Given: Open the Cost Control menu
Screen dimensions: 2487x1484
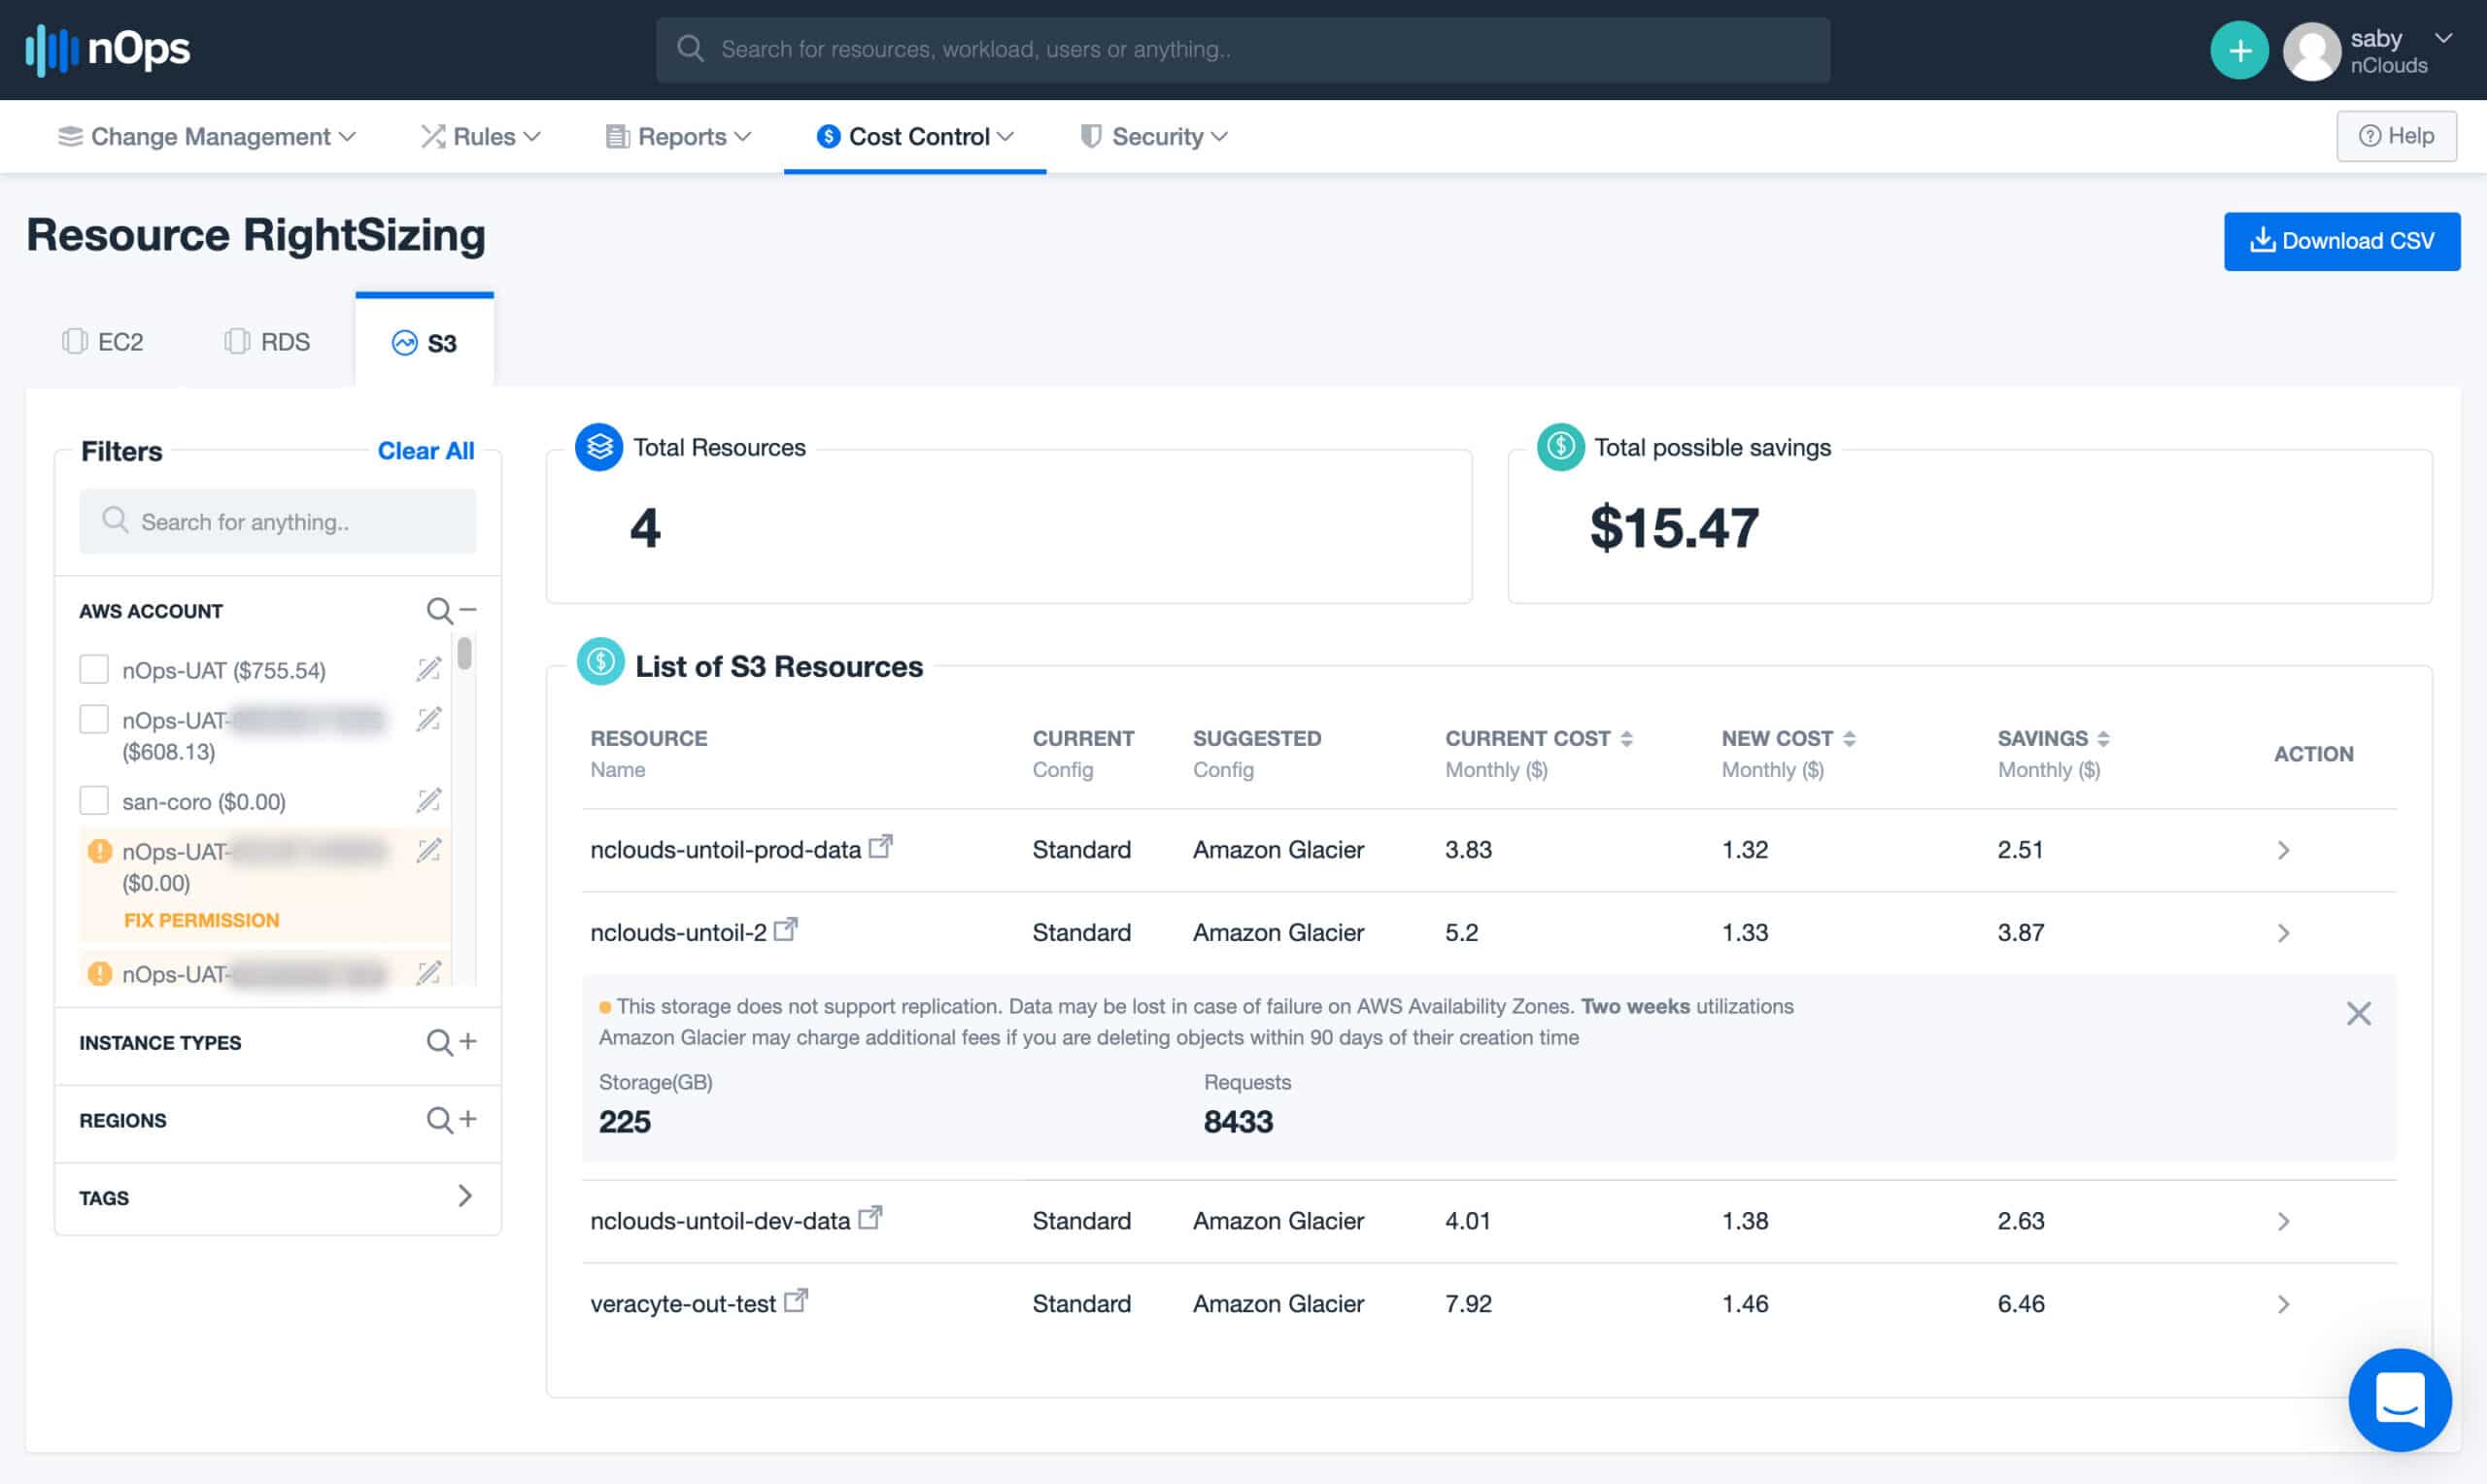Looking at the screenshot, I should point(915,136).
